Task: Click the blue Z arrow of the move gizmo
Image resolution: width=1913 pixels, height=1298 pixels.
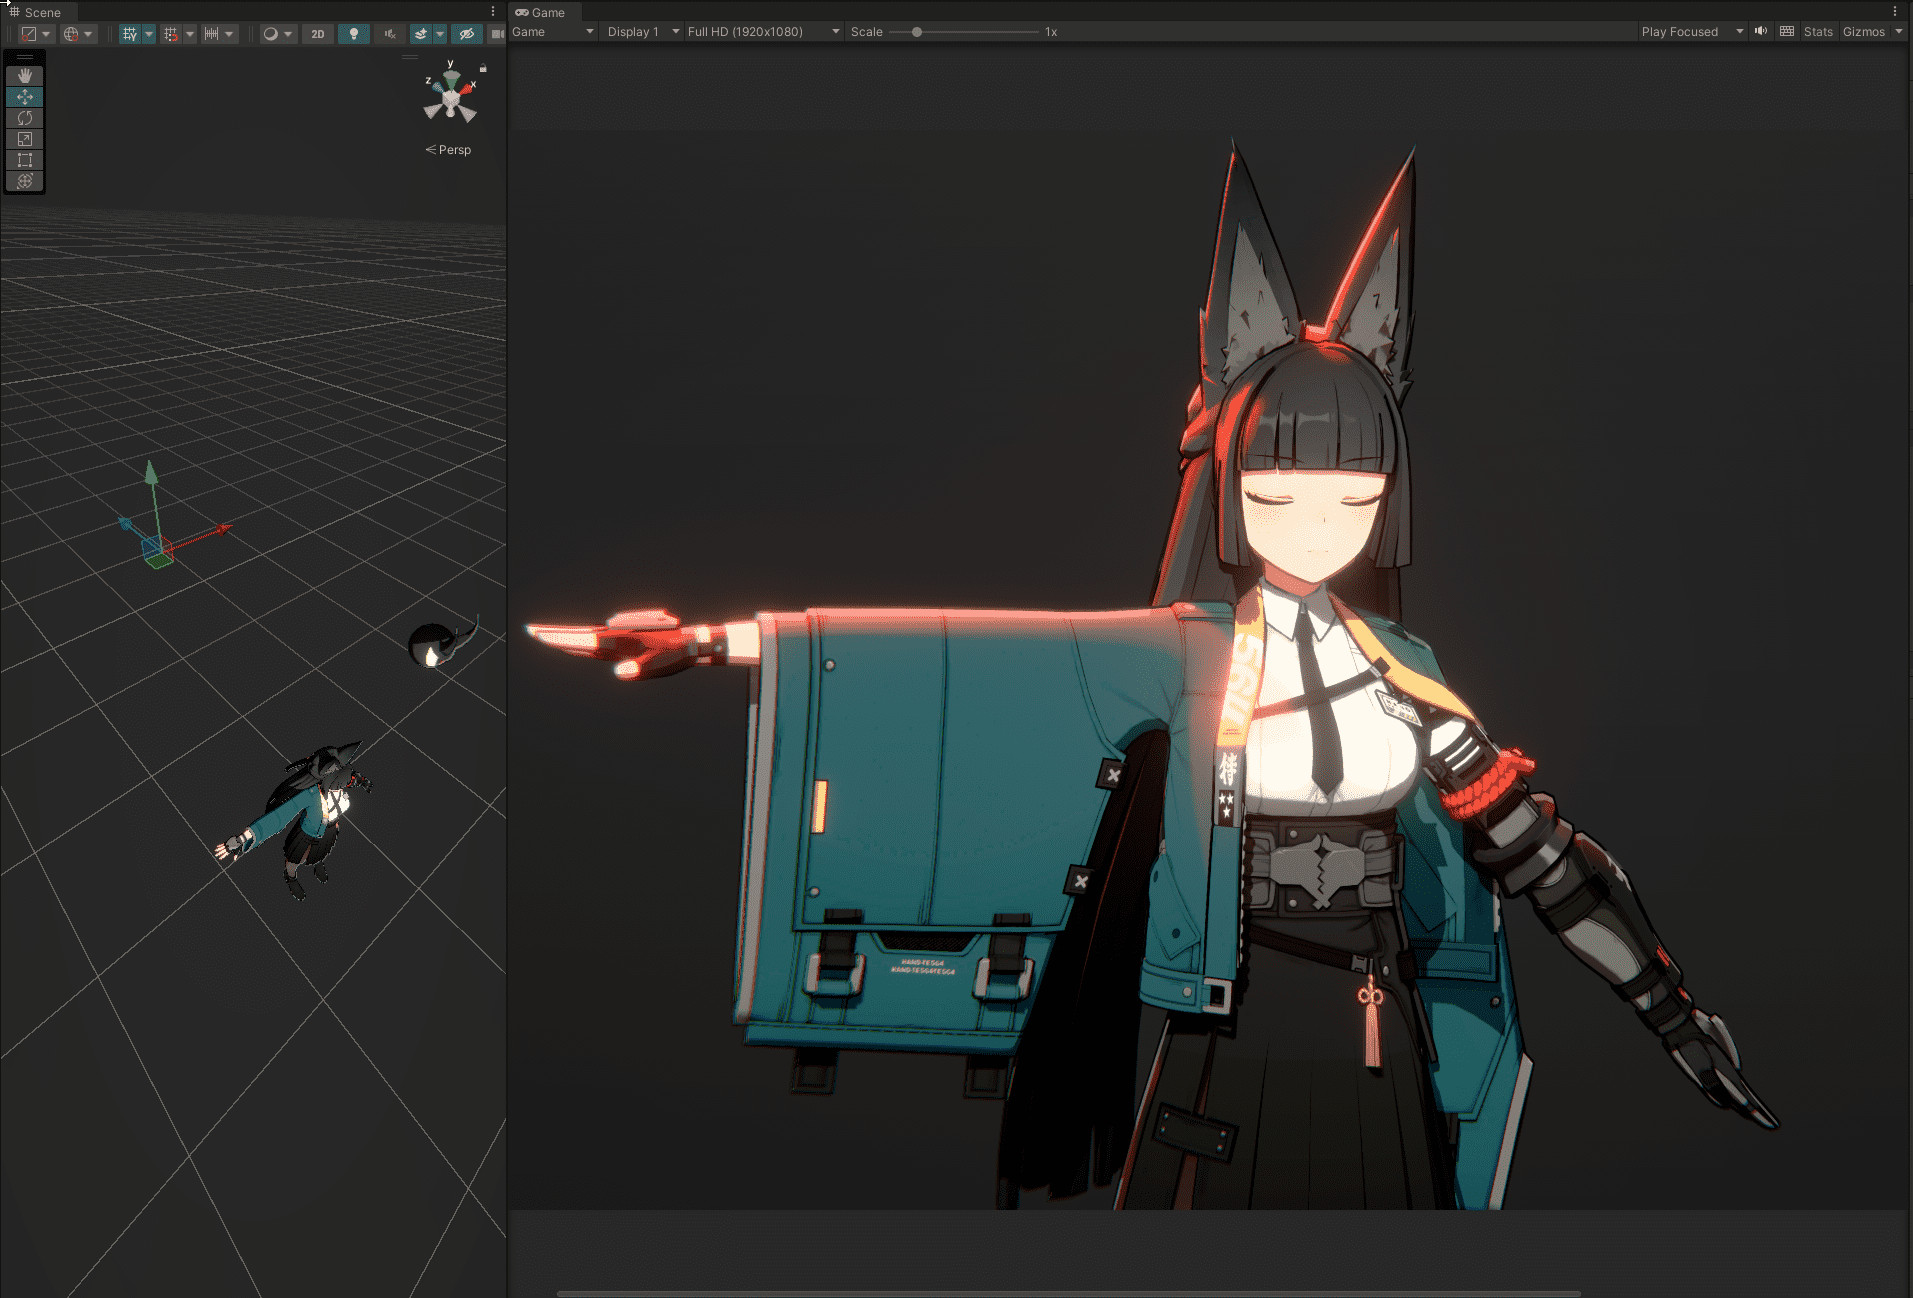Action: [126, 524]
